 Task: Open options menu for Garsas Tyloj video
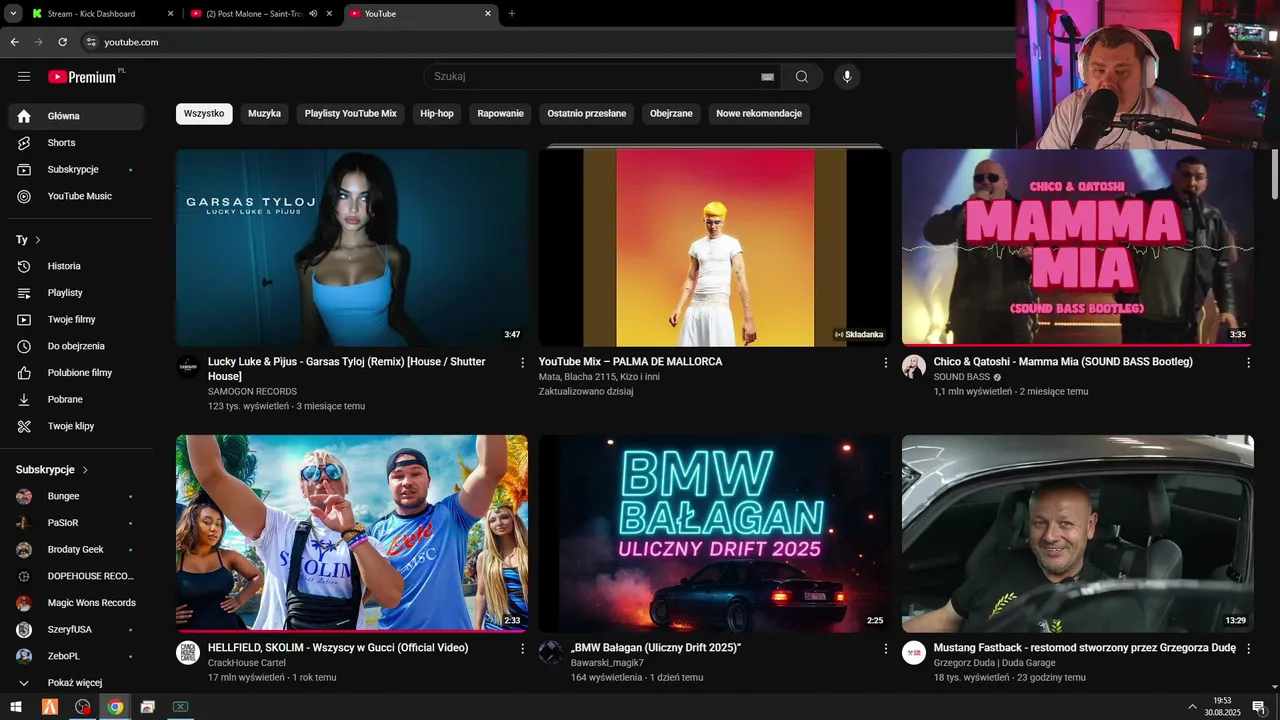coord(522,363)
